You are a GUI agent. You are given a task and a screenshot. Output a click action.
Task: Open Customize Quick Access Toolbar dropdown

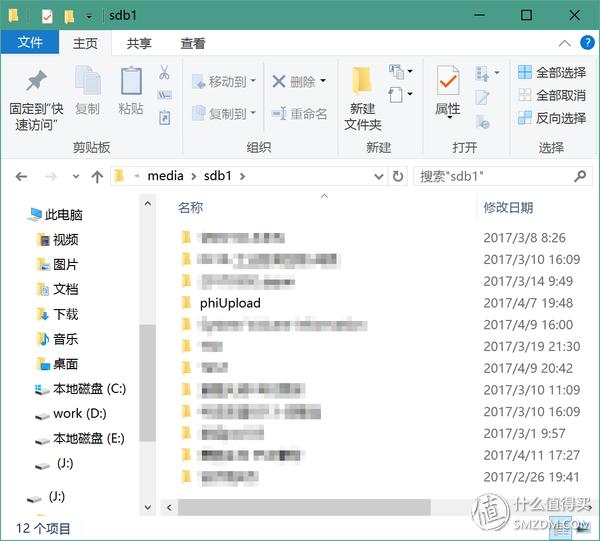click(89, 16)
